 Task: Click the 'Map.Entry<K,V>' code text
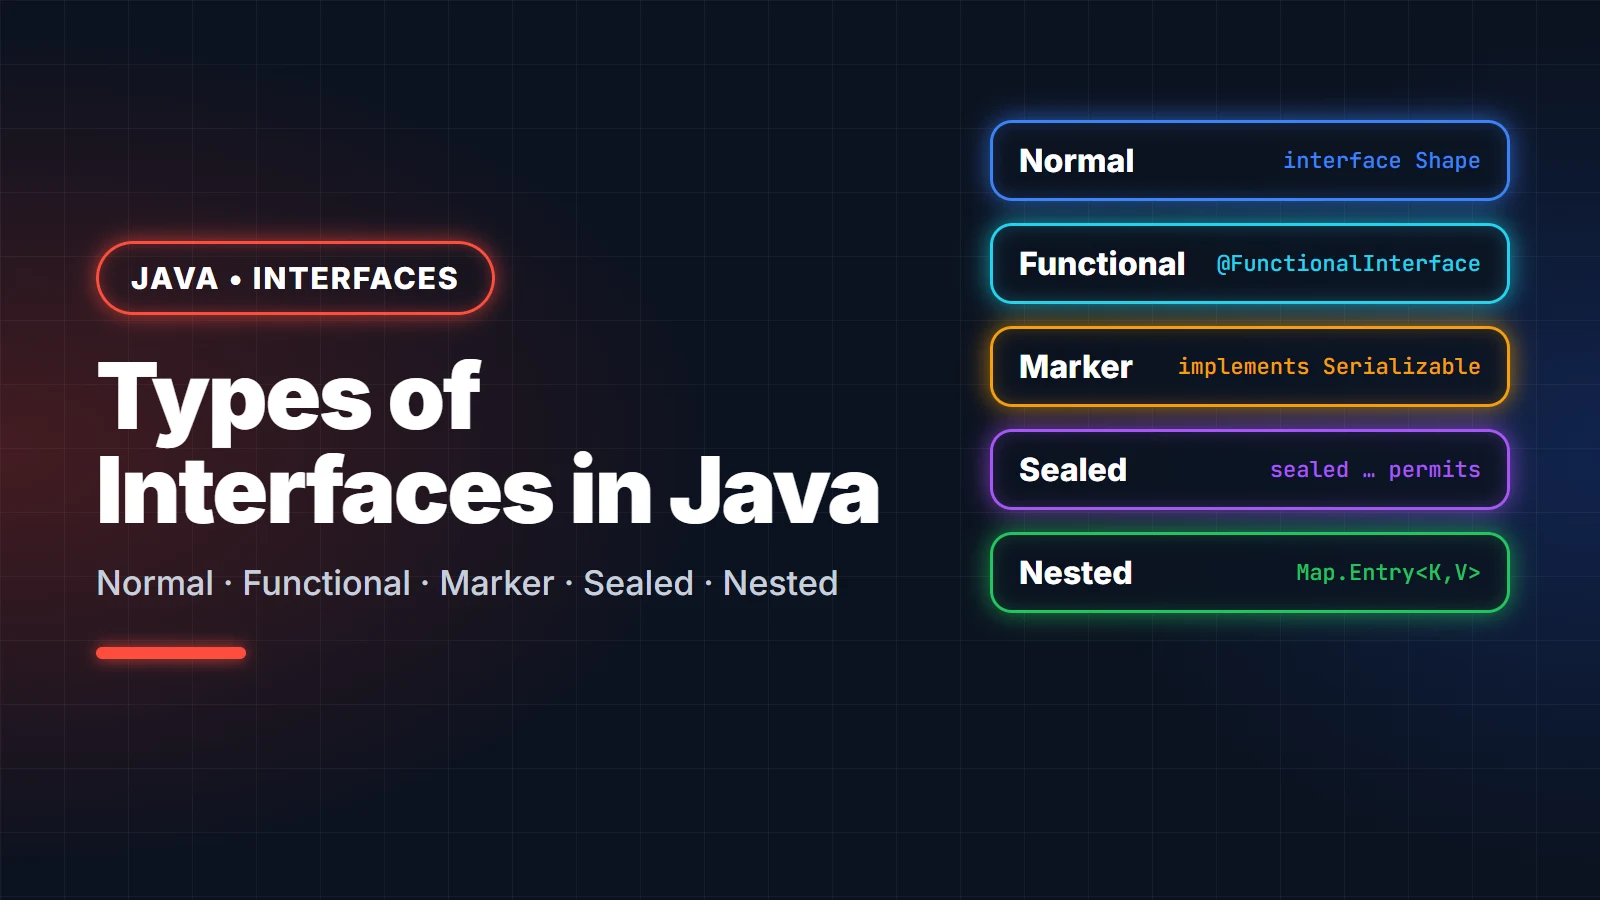1388,573
